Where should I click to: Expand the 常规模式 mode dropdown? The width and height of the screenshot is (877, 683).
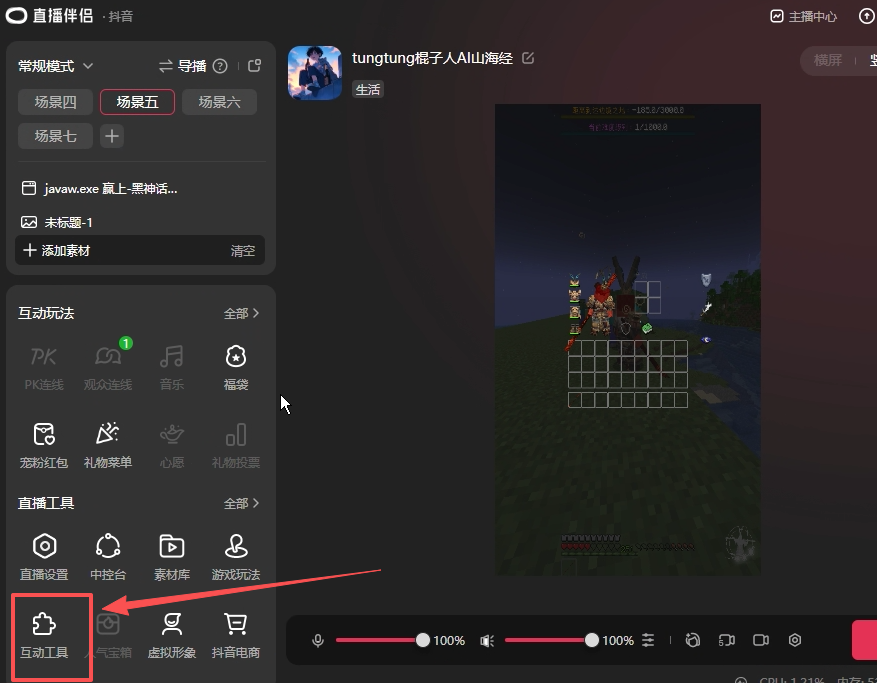pyautogui.click(x=56, y=66)
